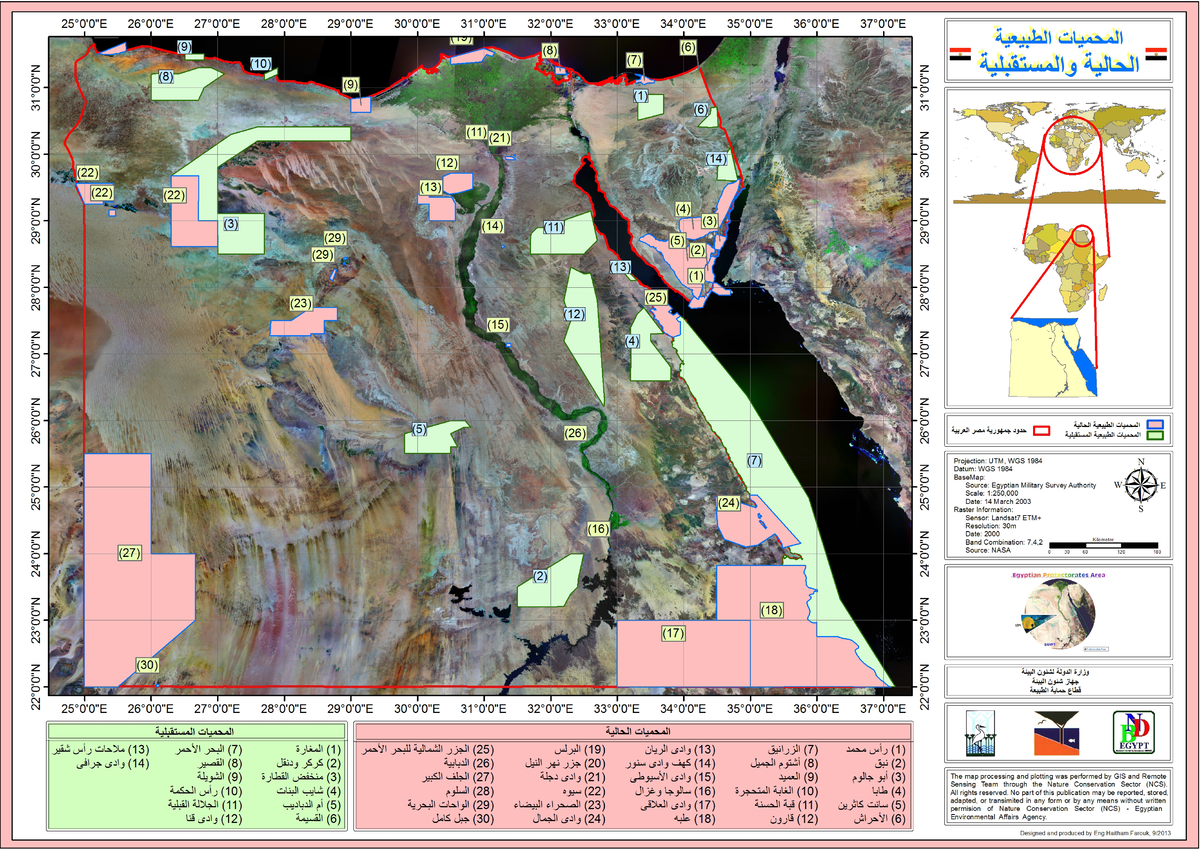Viewport: 1200px width, 849px height.
Task: Click the NCS copyright notice panel
Action: (1060, 796)
